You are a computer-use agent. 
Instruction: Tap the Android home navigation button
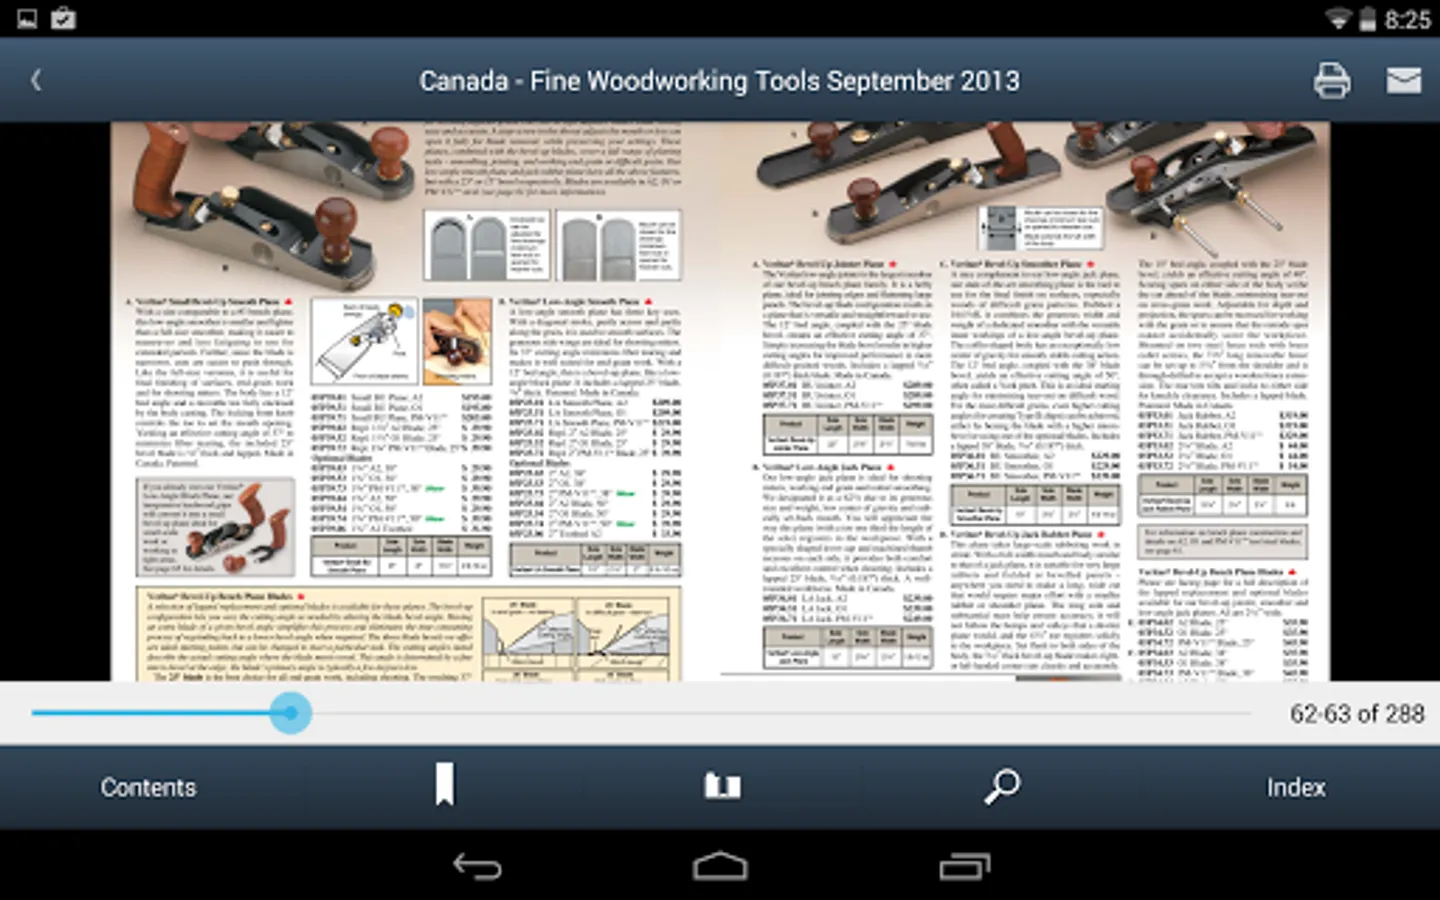pos(720,866)
